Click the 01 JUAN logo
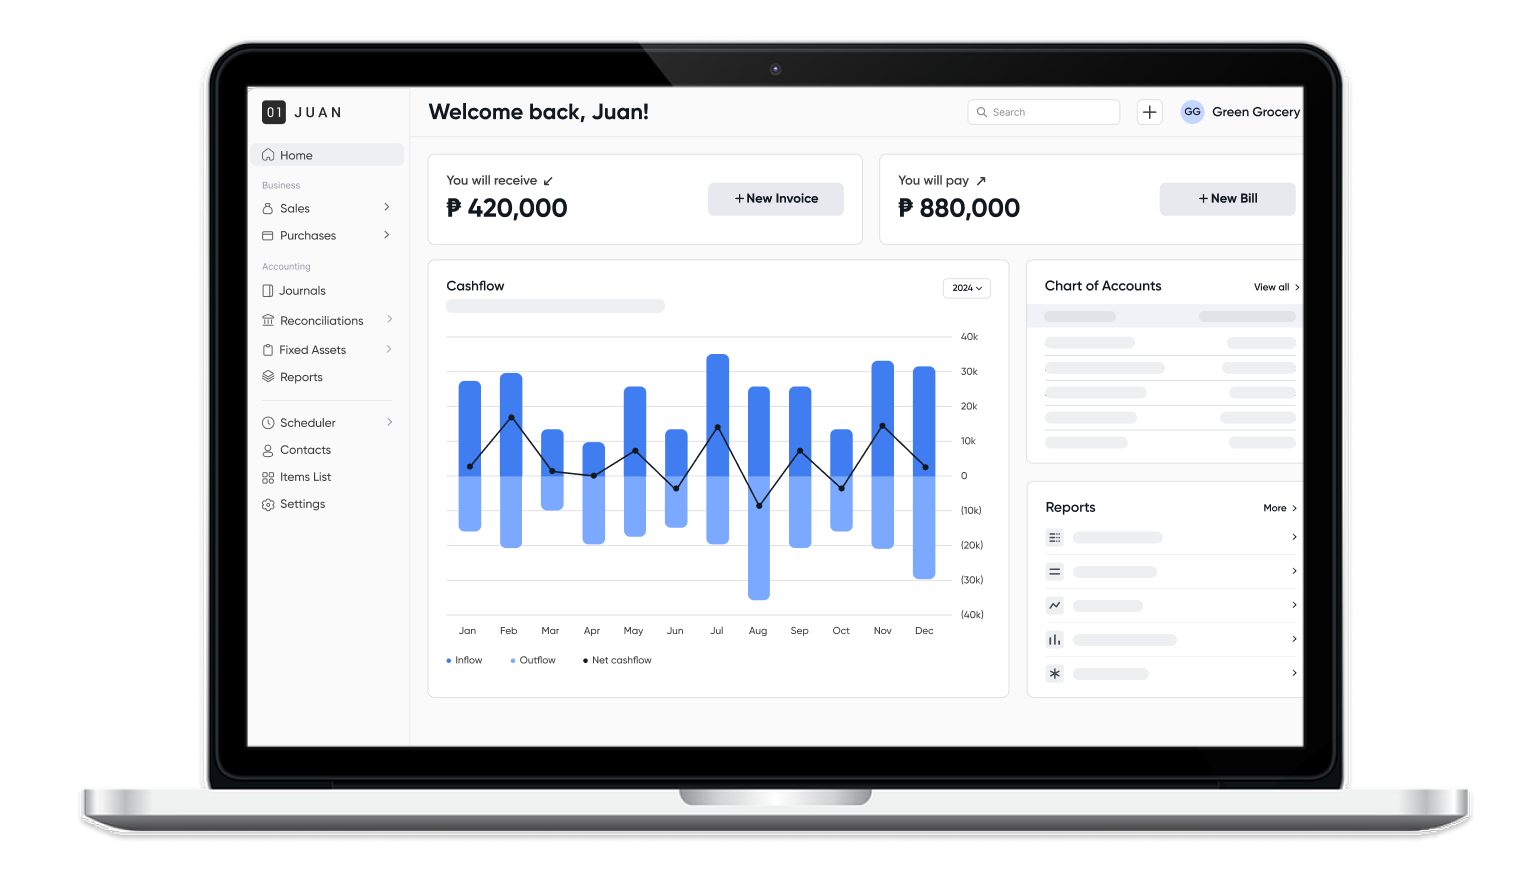Screen dimensions: 1530x876 click(302, 112)
